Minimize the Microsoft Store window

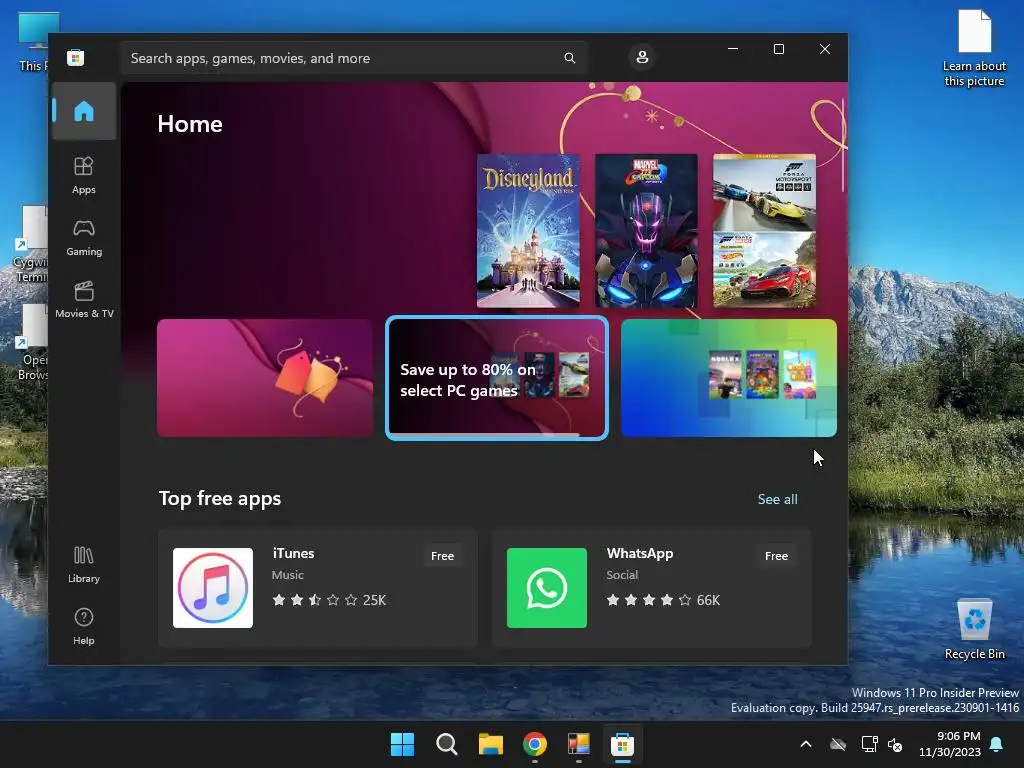coord(733,49)
